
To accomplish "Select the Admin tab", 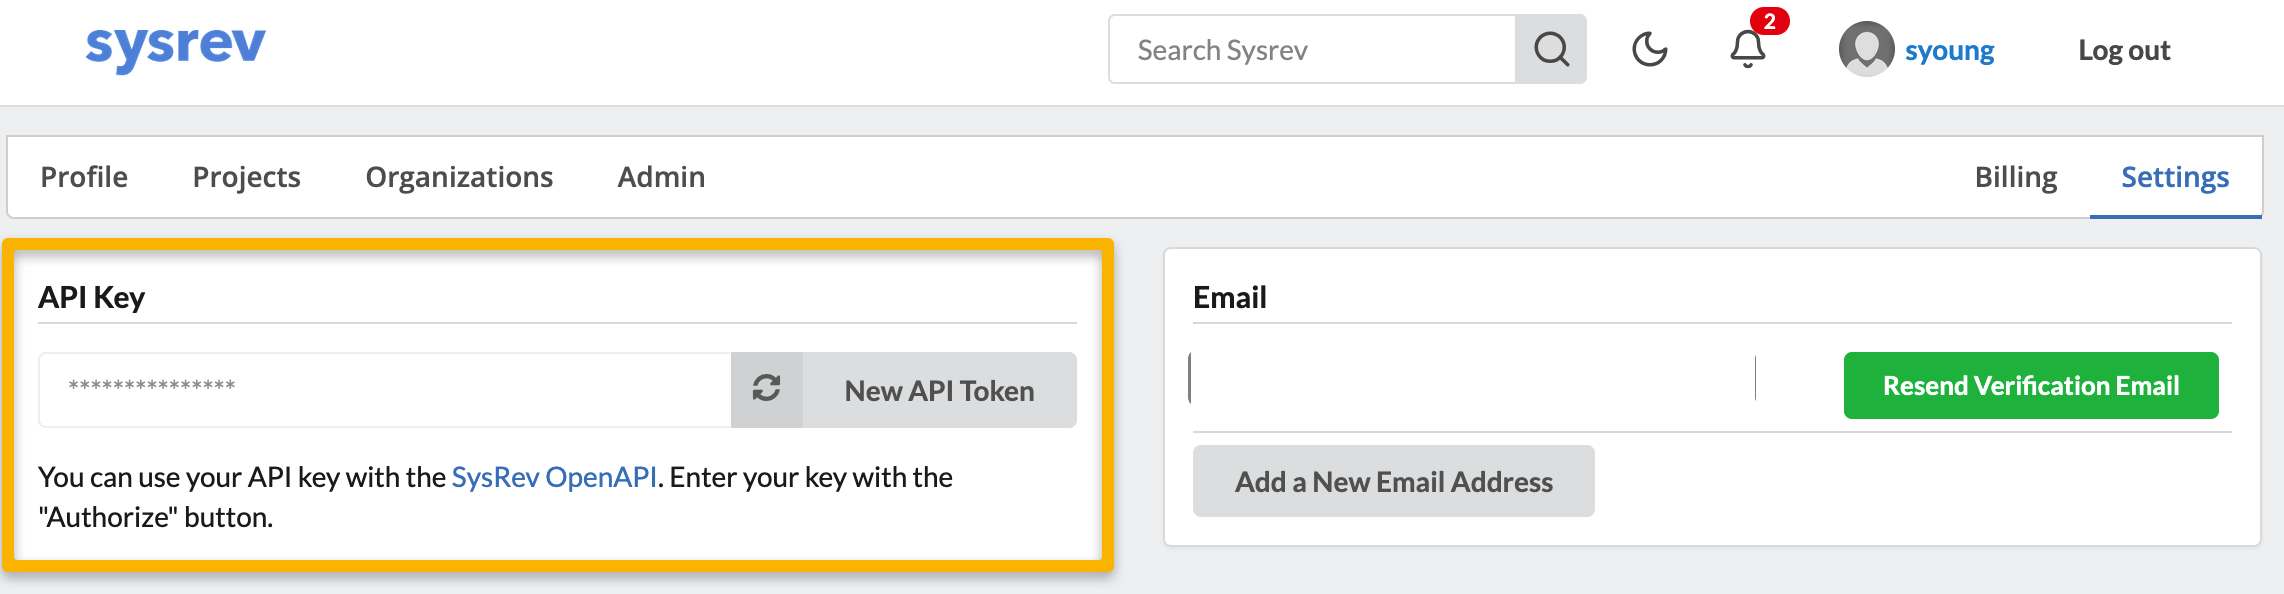I will (x=661, y=177).
